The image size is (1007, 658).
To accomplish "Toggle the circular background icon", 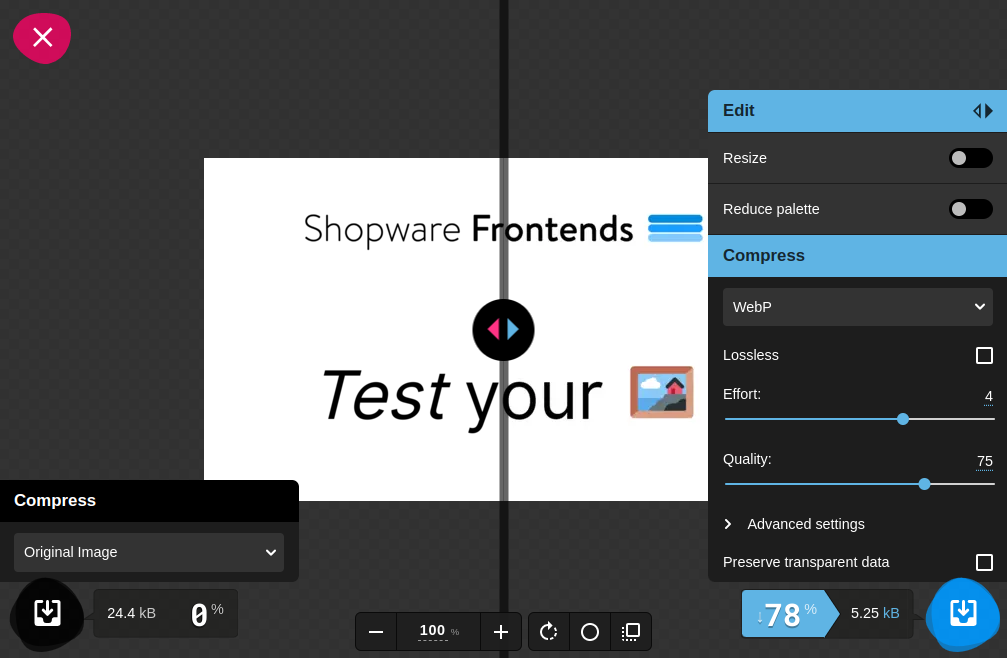I will pyautogui.click(x=590, y=632).
